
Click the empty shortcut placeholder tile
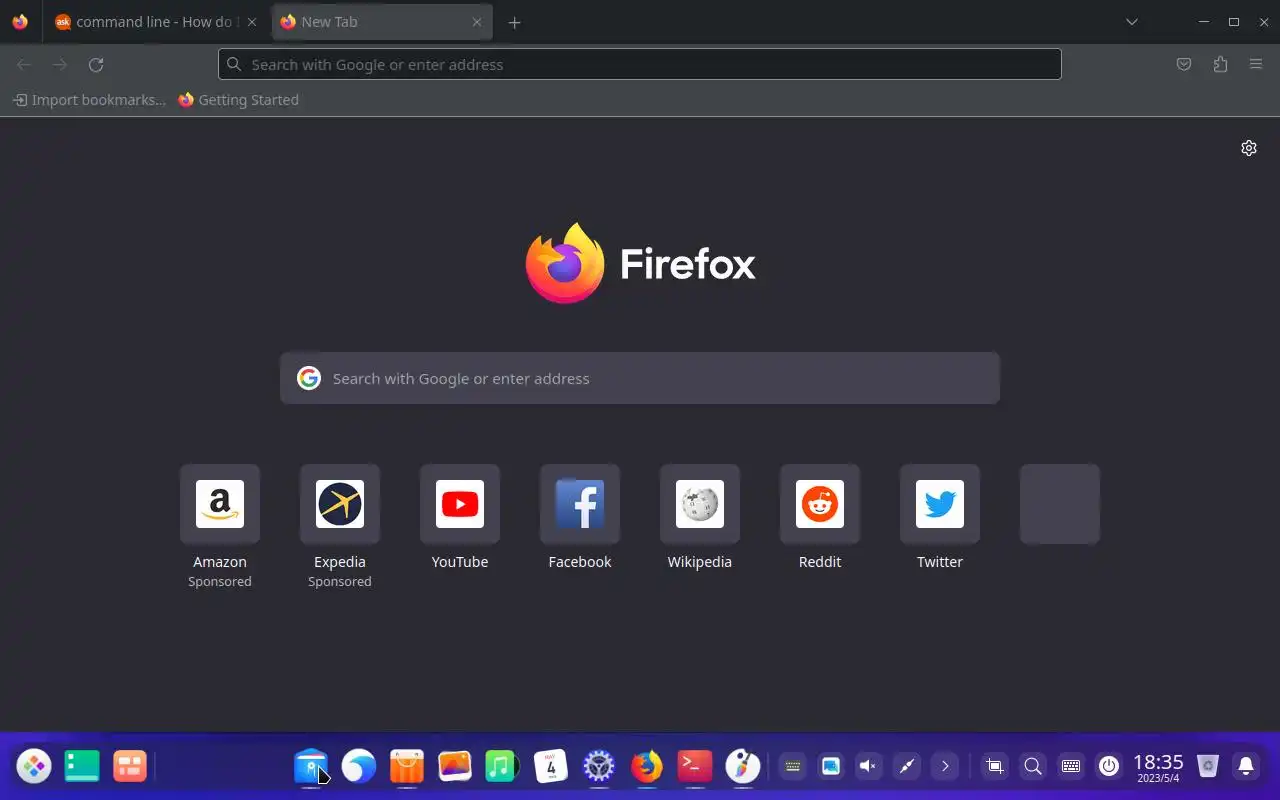(1060, 504)
